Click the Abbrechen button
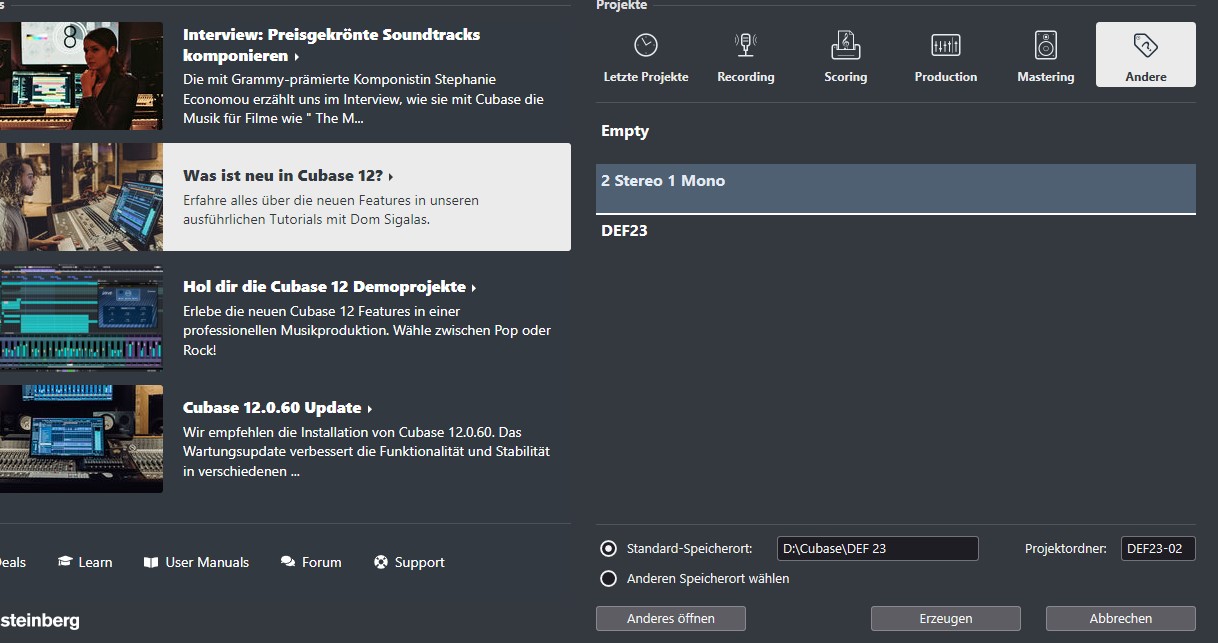 tap(1121, 618)
